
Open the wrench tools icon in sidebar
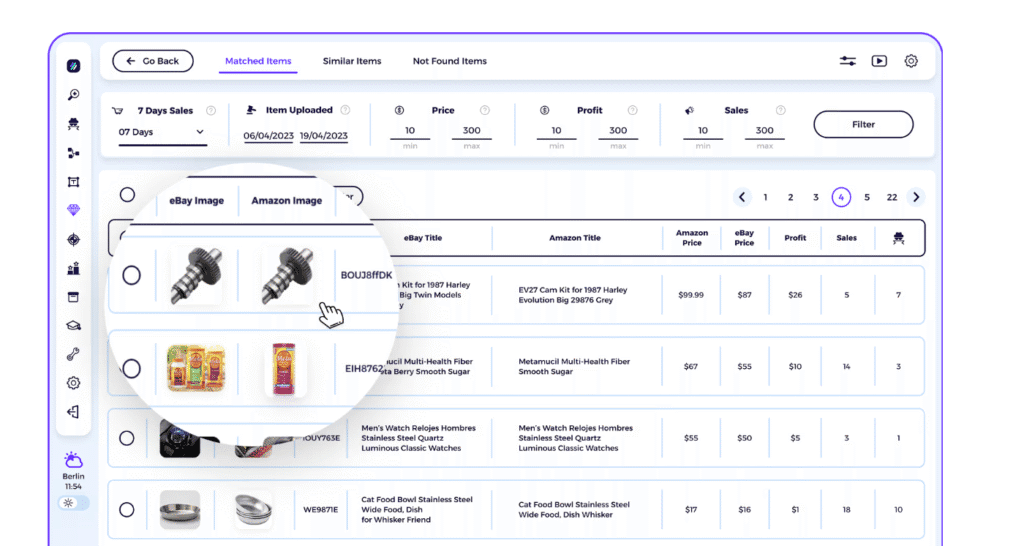coord(73,354)
